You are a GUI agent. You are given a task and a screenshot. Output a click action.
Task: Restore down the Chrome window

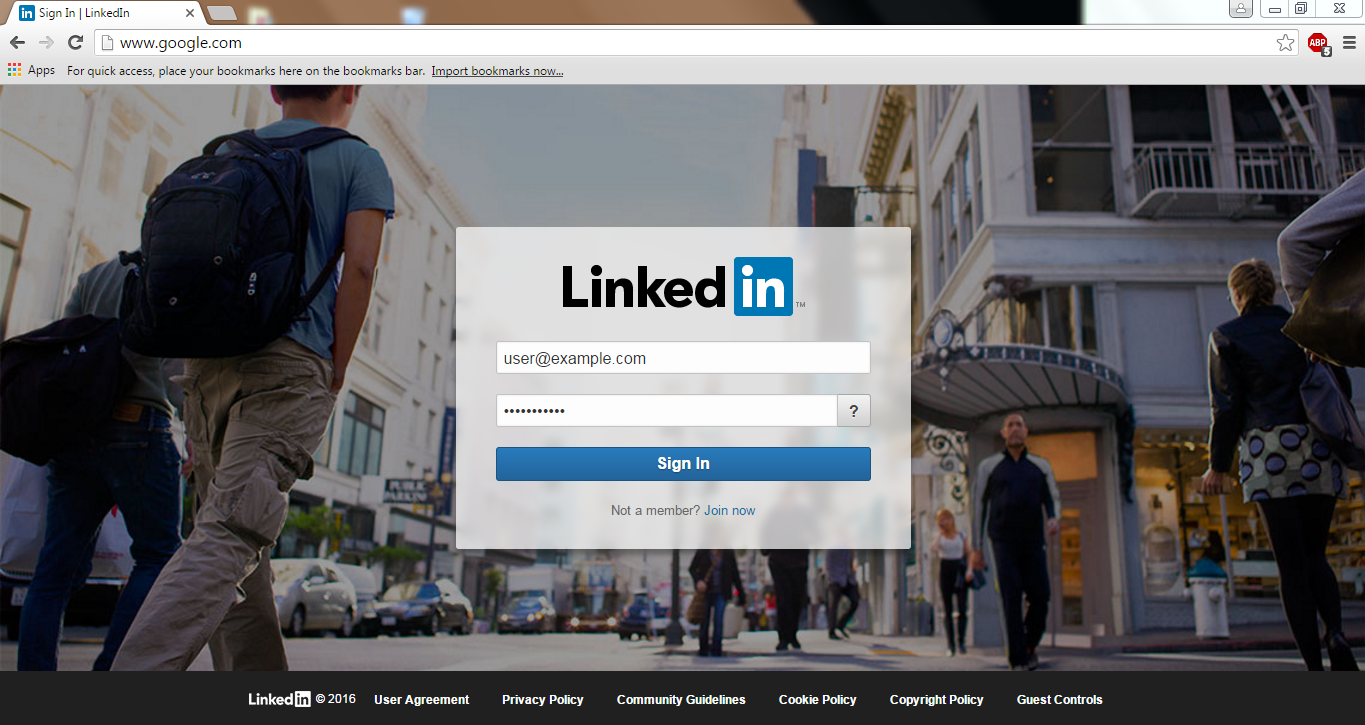pyautogui.click(x=1301, y=8)
